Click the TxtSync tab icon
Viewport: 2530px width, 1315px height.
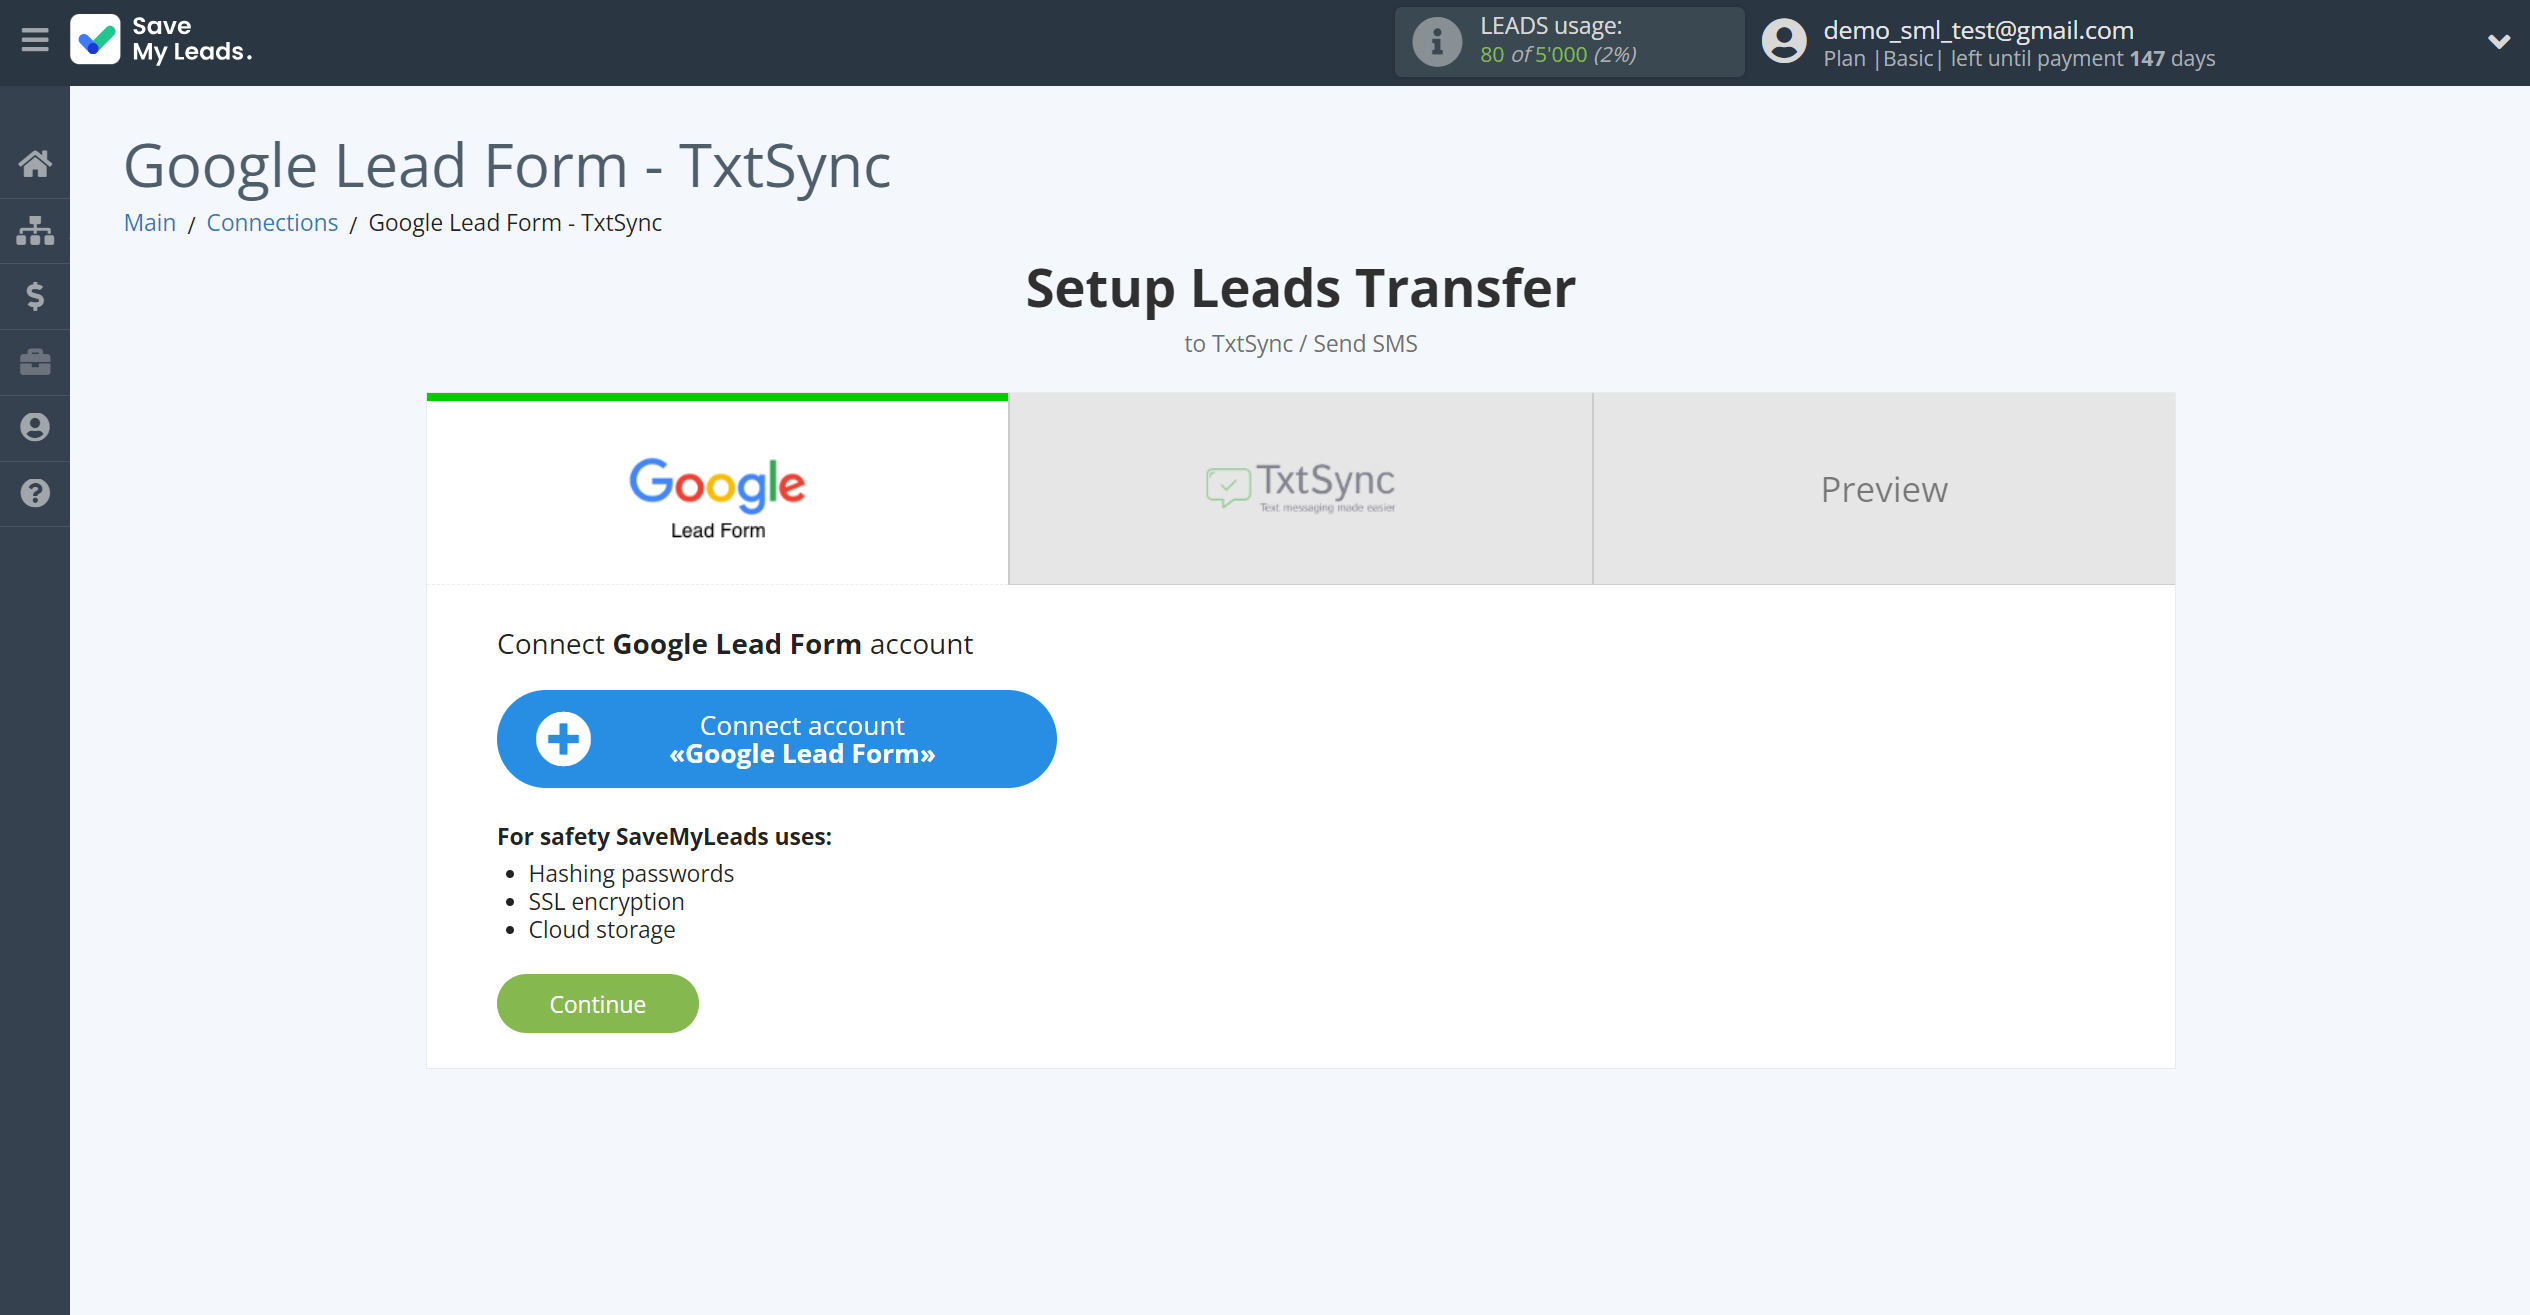tap(1228, 487)
